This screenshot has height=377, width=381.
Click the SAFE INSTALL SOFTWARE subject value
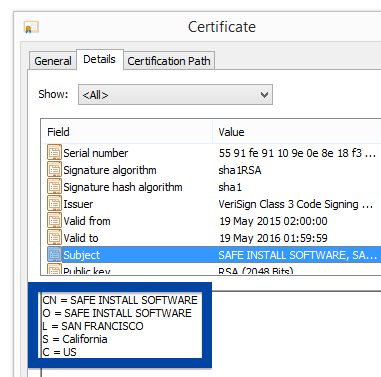point(297,255)
